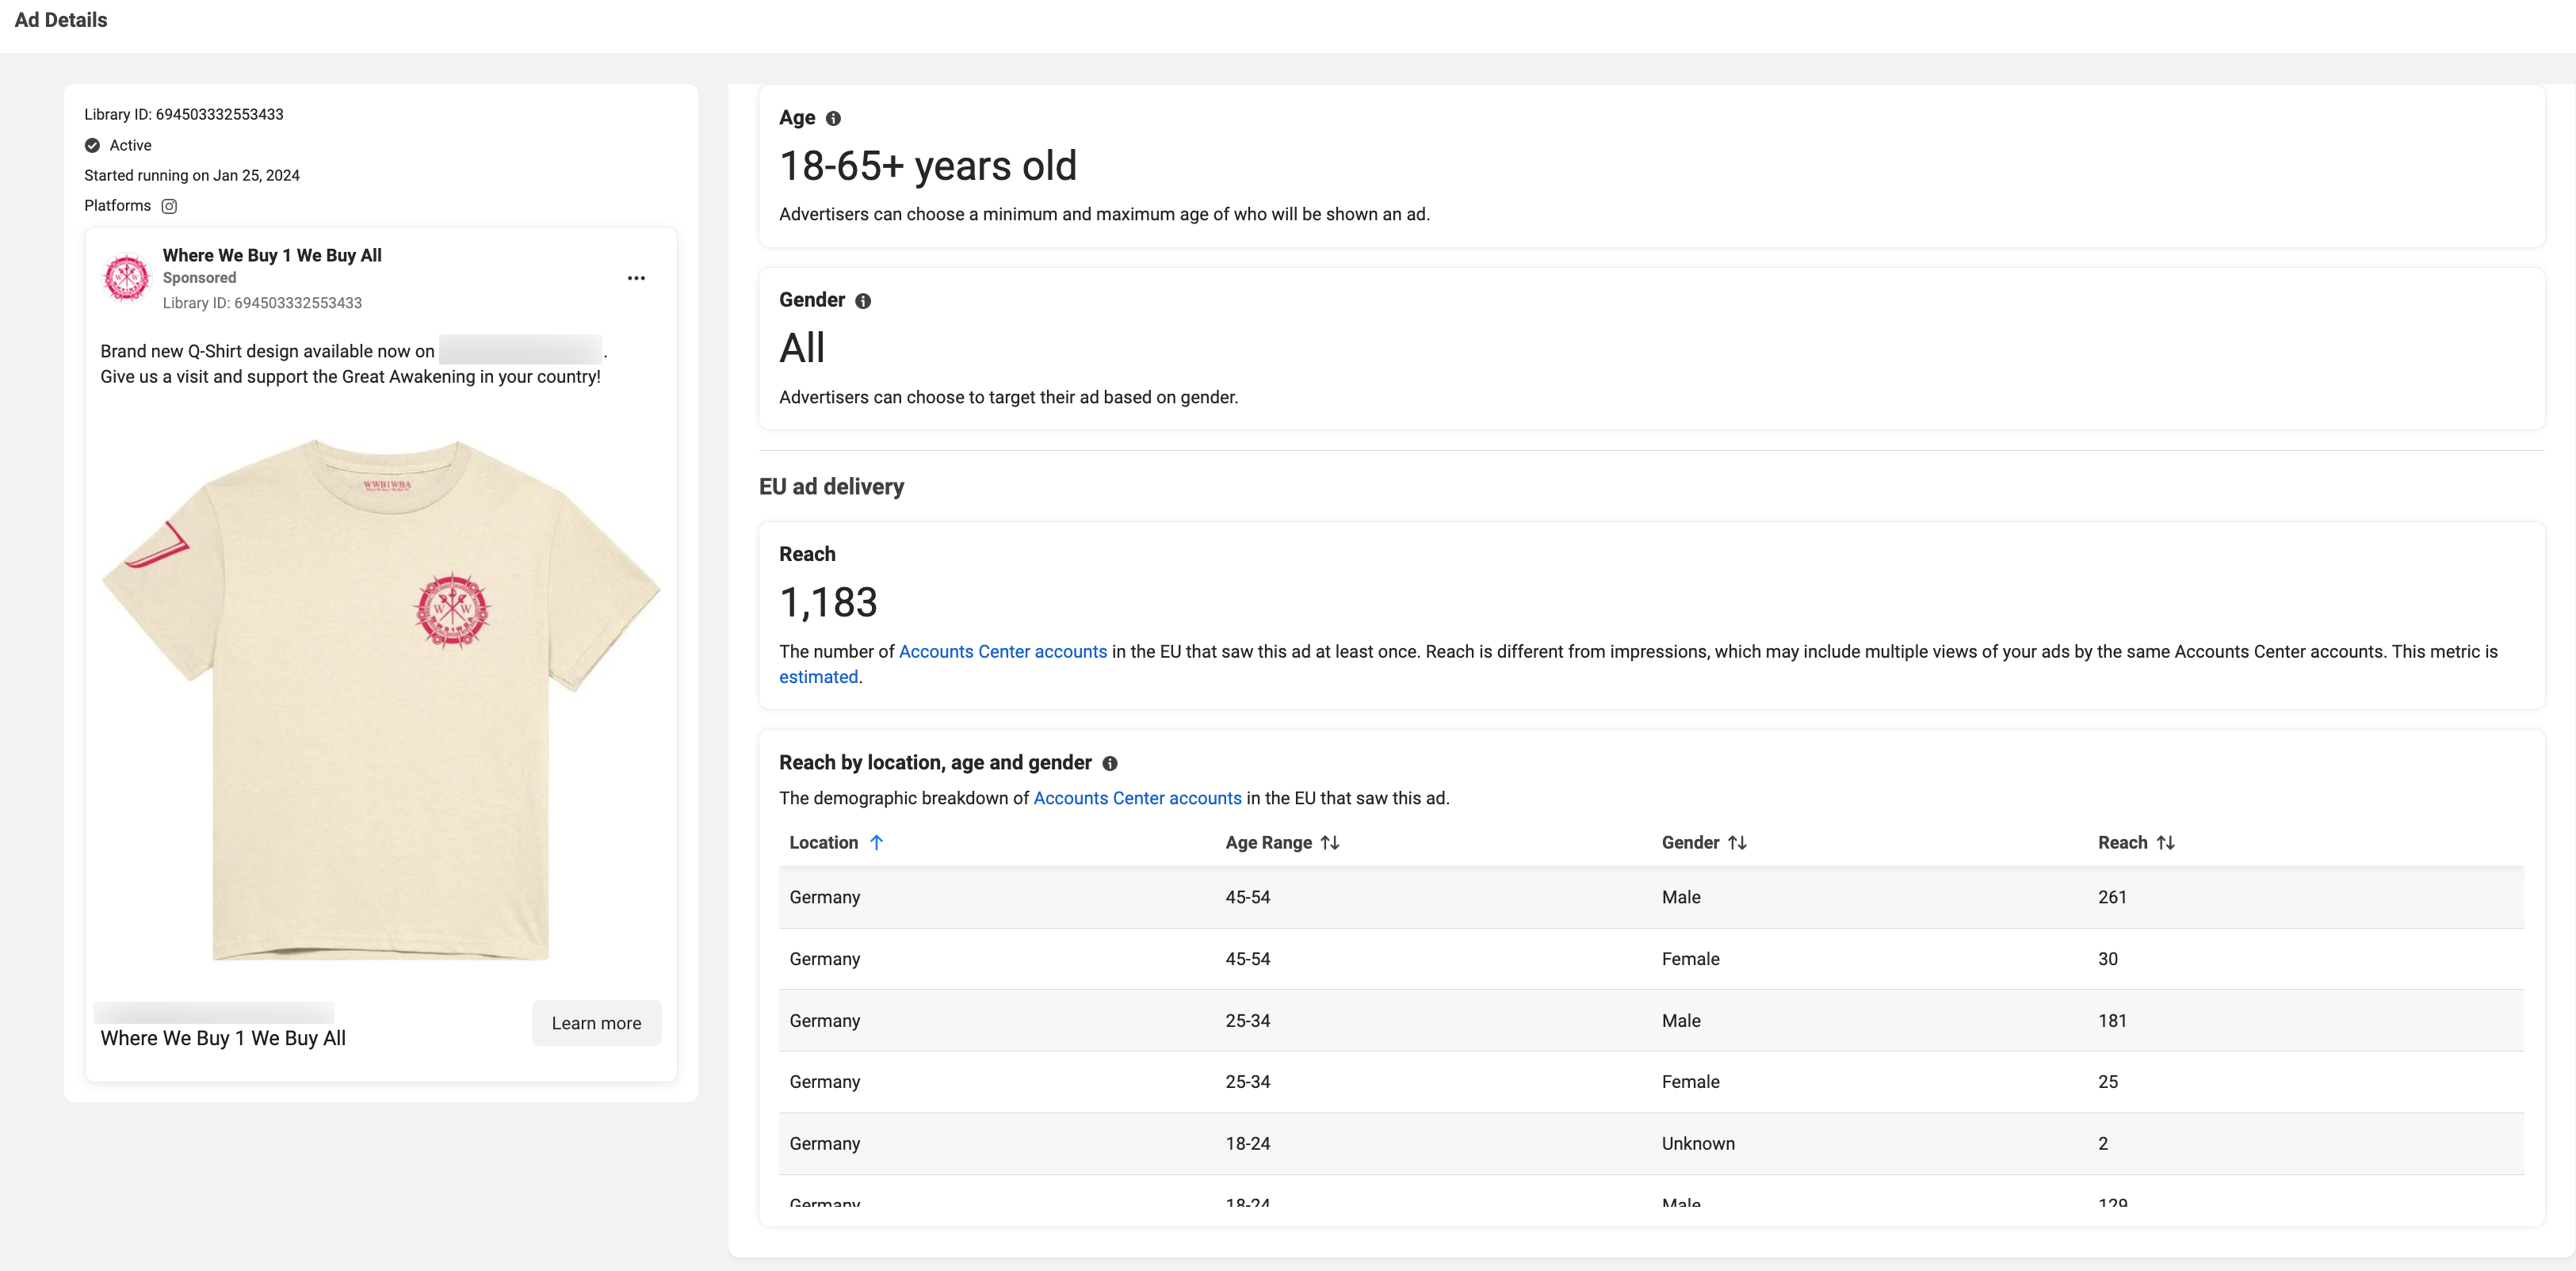Open Accounts Center link in demographic breakdown

point(1137,798)
